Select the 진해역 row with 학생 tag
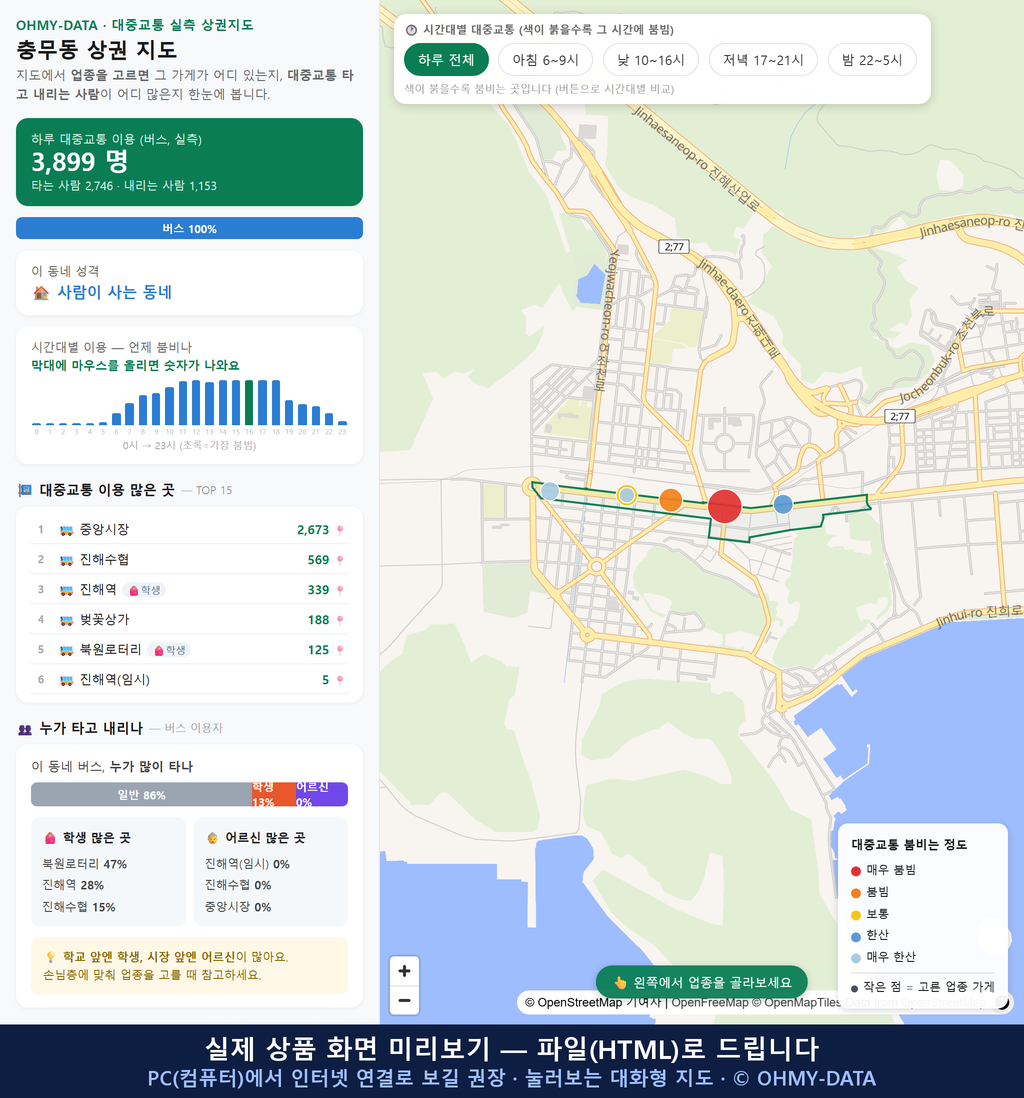 pyautogui.click(x=189, y=590)
